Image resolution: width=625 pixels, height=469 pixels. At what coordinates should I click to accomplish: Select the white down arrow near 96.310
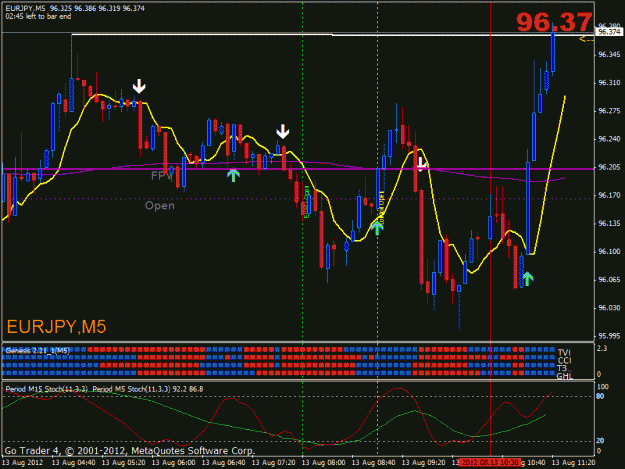139,86
